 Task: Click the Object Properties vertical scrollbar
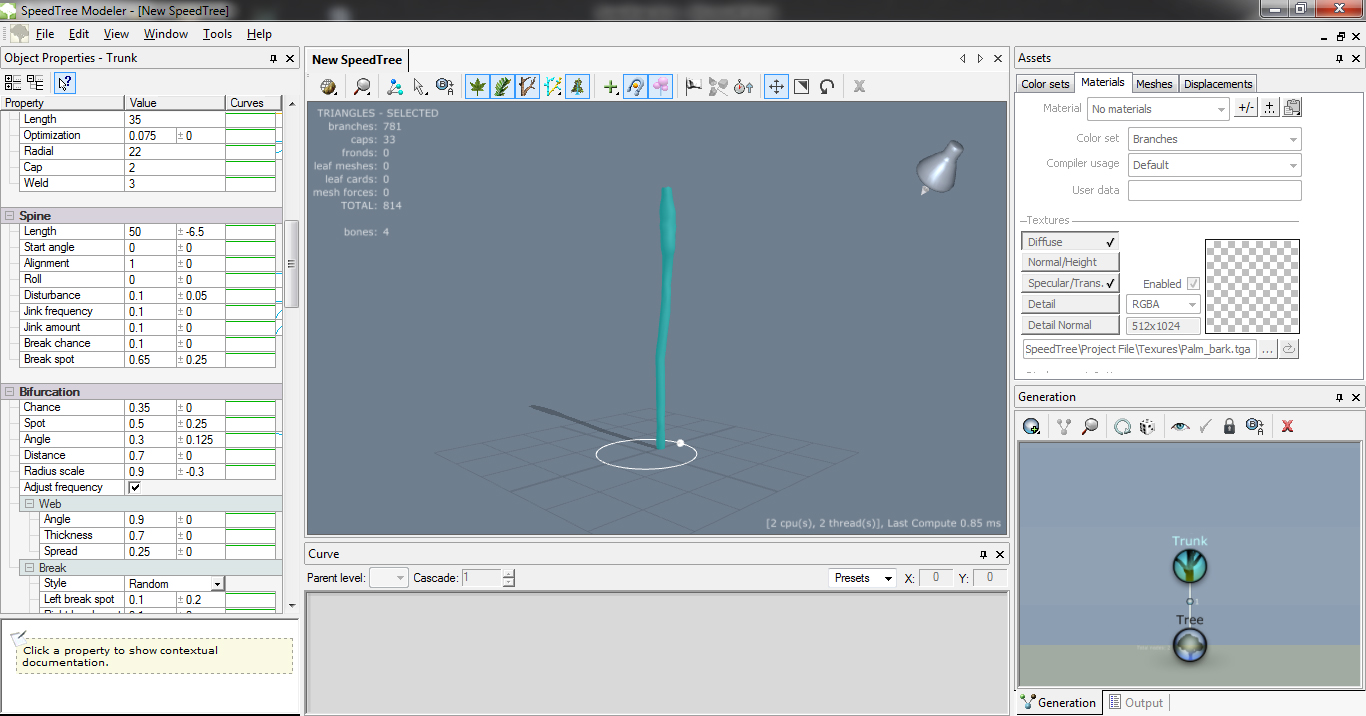point(292,264)
